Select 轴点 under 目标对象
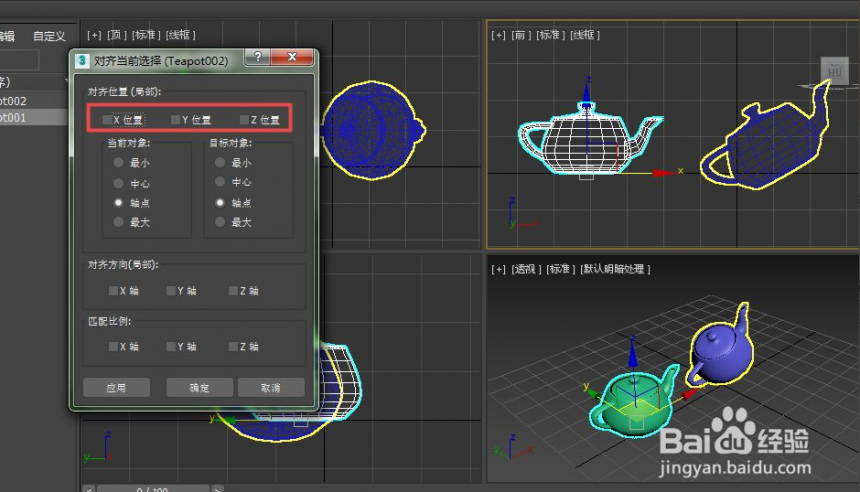 click(x=220, y=202)
